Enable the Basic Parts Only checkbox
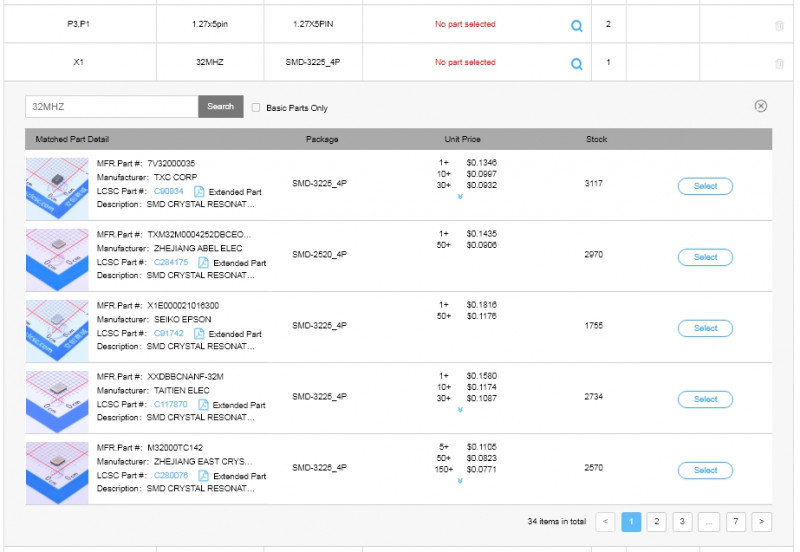 pyautogui.click(x=257, y=107)
